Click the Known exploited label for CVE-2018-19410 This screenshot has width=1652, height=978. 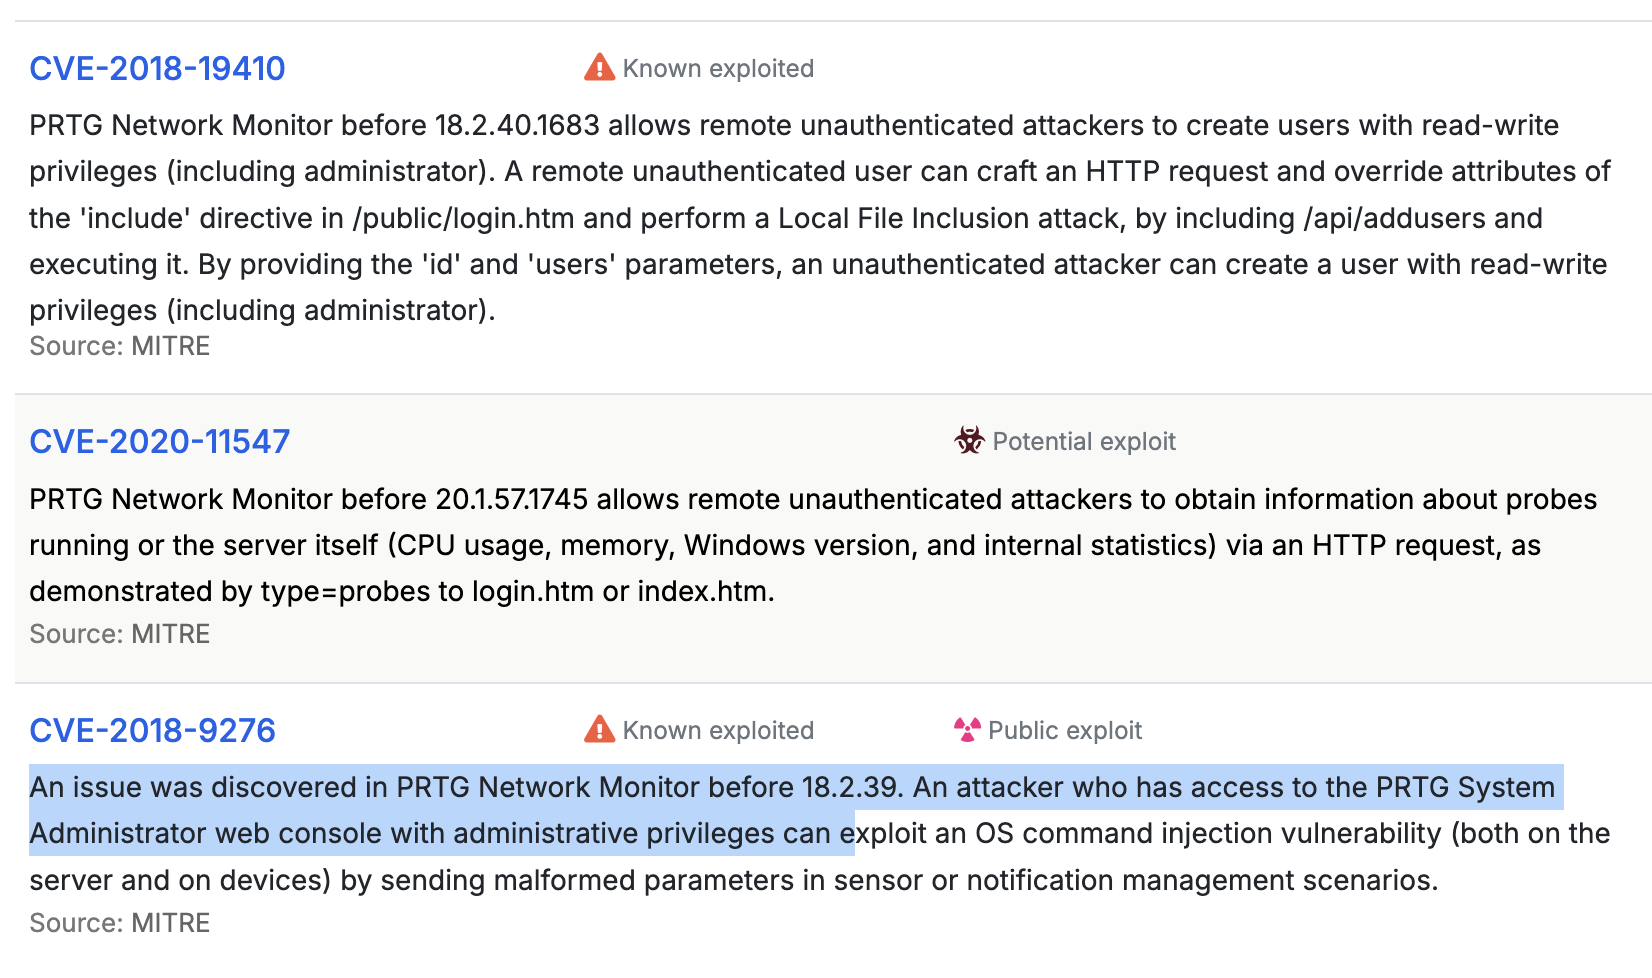pyautogui.click(x=718, y=68)
